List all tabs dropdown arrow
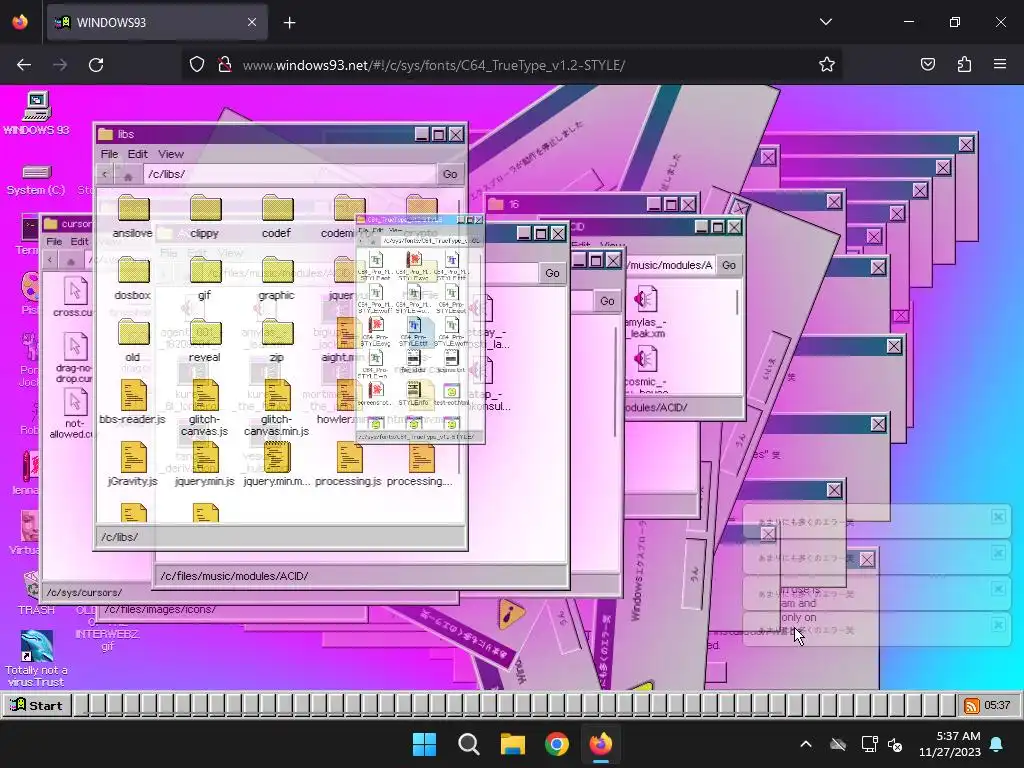This screenshot has height=768, width=1024. tap(825, 22)
